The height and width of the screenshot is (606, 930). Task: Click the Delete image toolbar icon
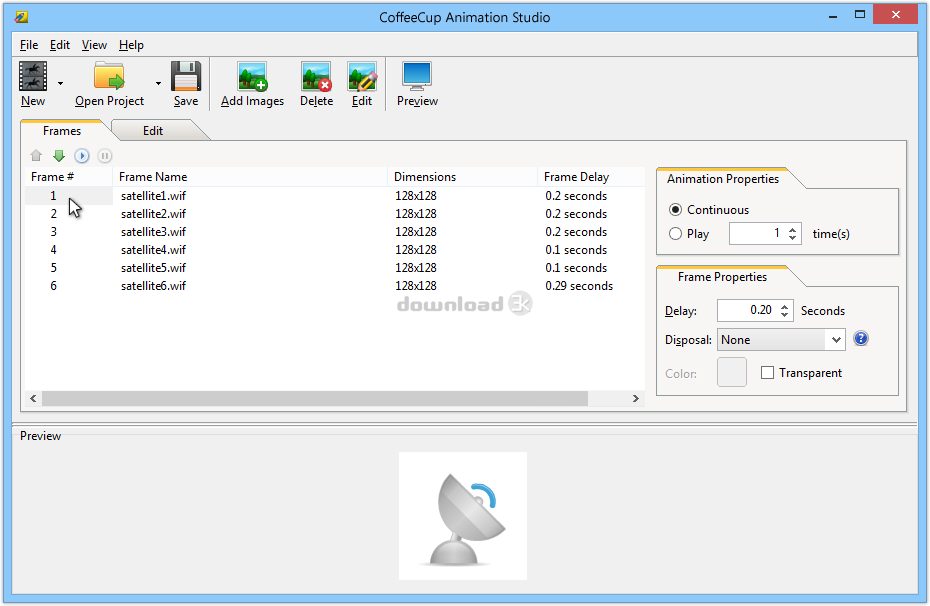(x=316, y=76)
